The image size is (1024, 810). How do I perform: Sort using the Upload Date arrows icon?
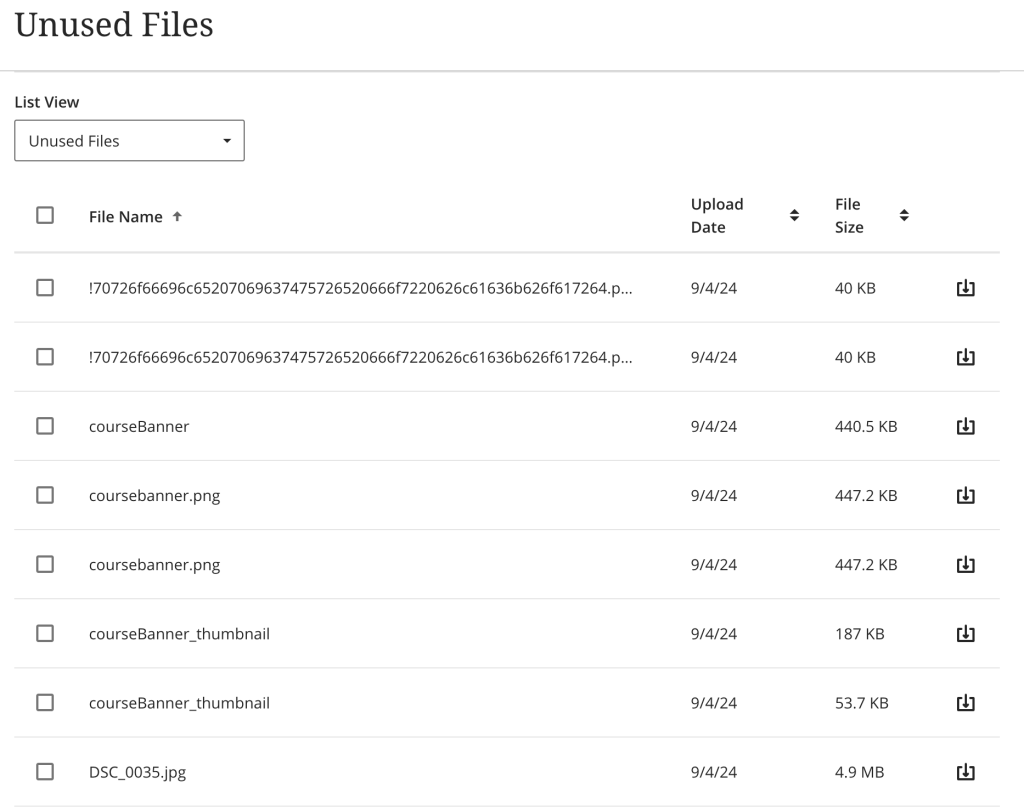click(794, 216)
